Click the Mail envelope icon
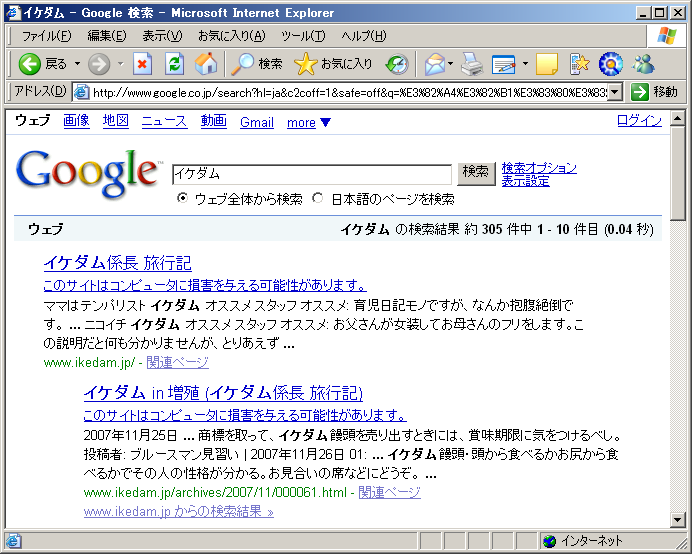The width and height of the screenshot is (692, 554). pos(435,64)
